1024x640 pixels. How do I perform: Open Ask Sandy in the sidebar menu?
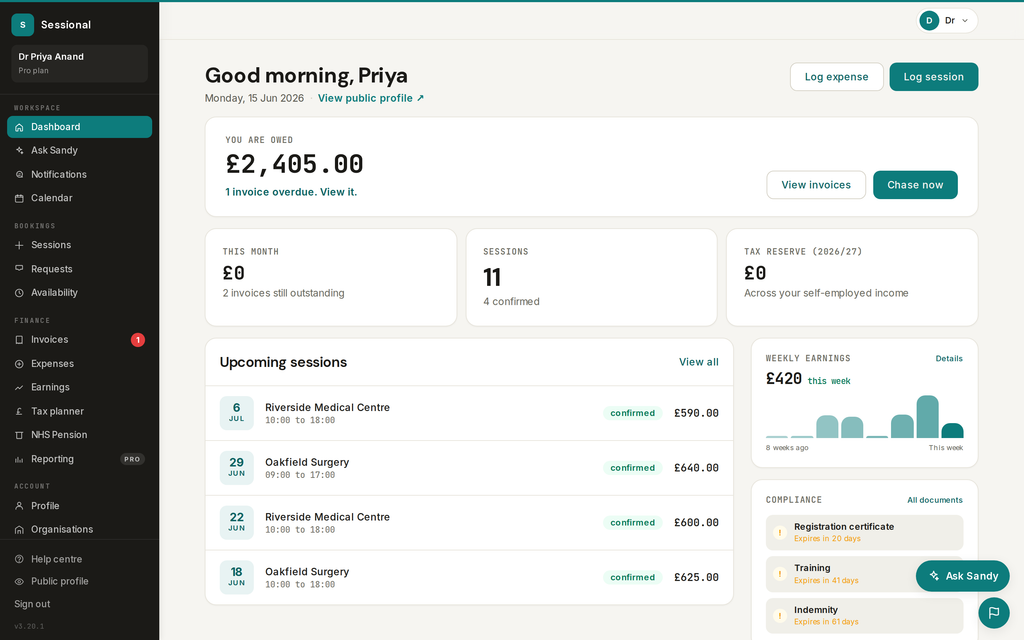pos(80,151)
